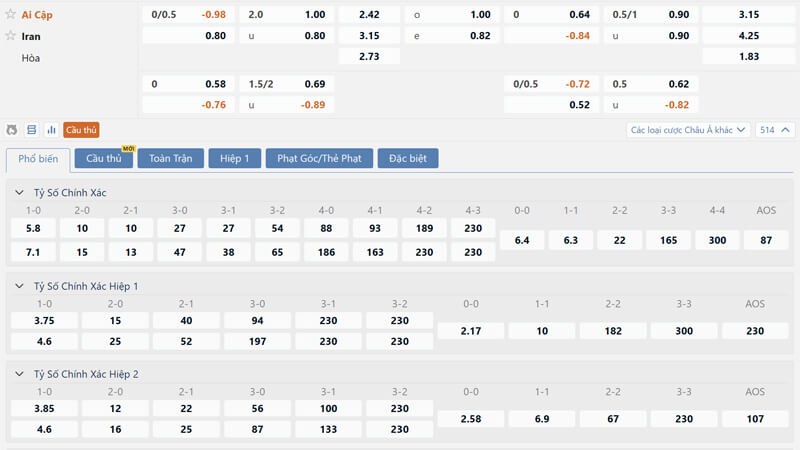Open the bookmaker icon next to the list view icon
This screenshot has height=450, width=800.
[x=11, y=130]
